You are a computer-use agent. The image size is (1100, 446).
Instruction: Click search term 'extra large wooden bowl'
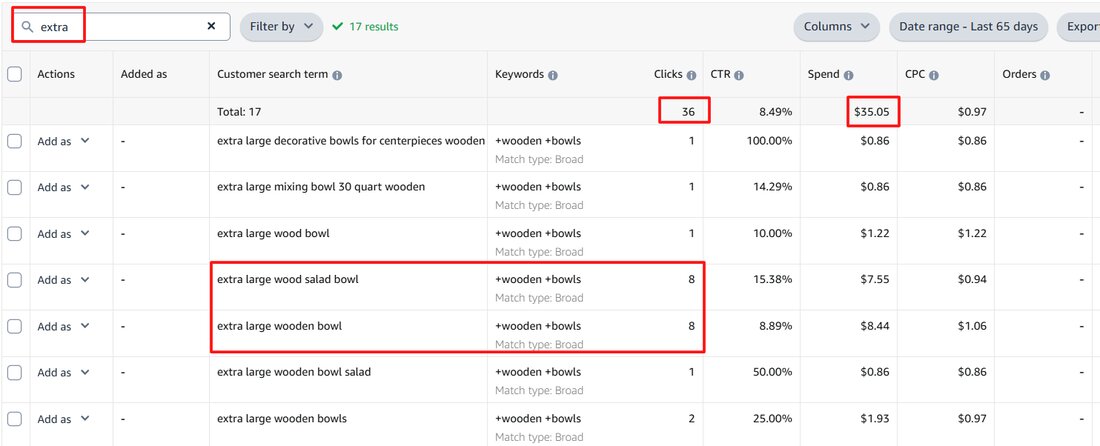[x=279, y=325]
